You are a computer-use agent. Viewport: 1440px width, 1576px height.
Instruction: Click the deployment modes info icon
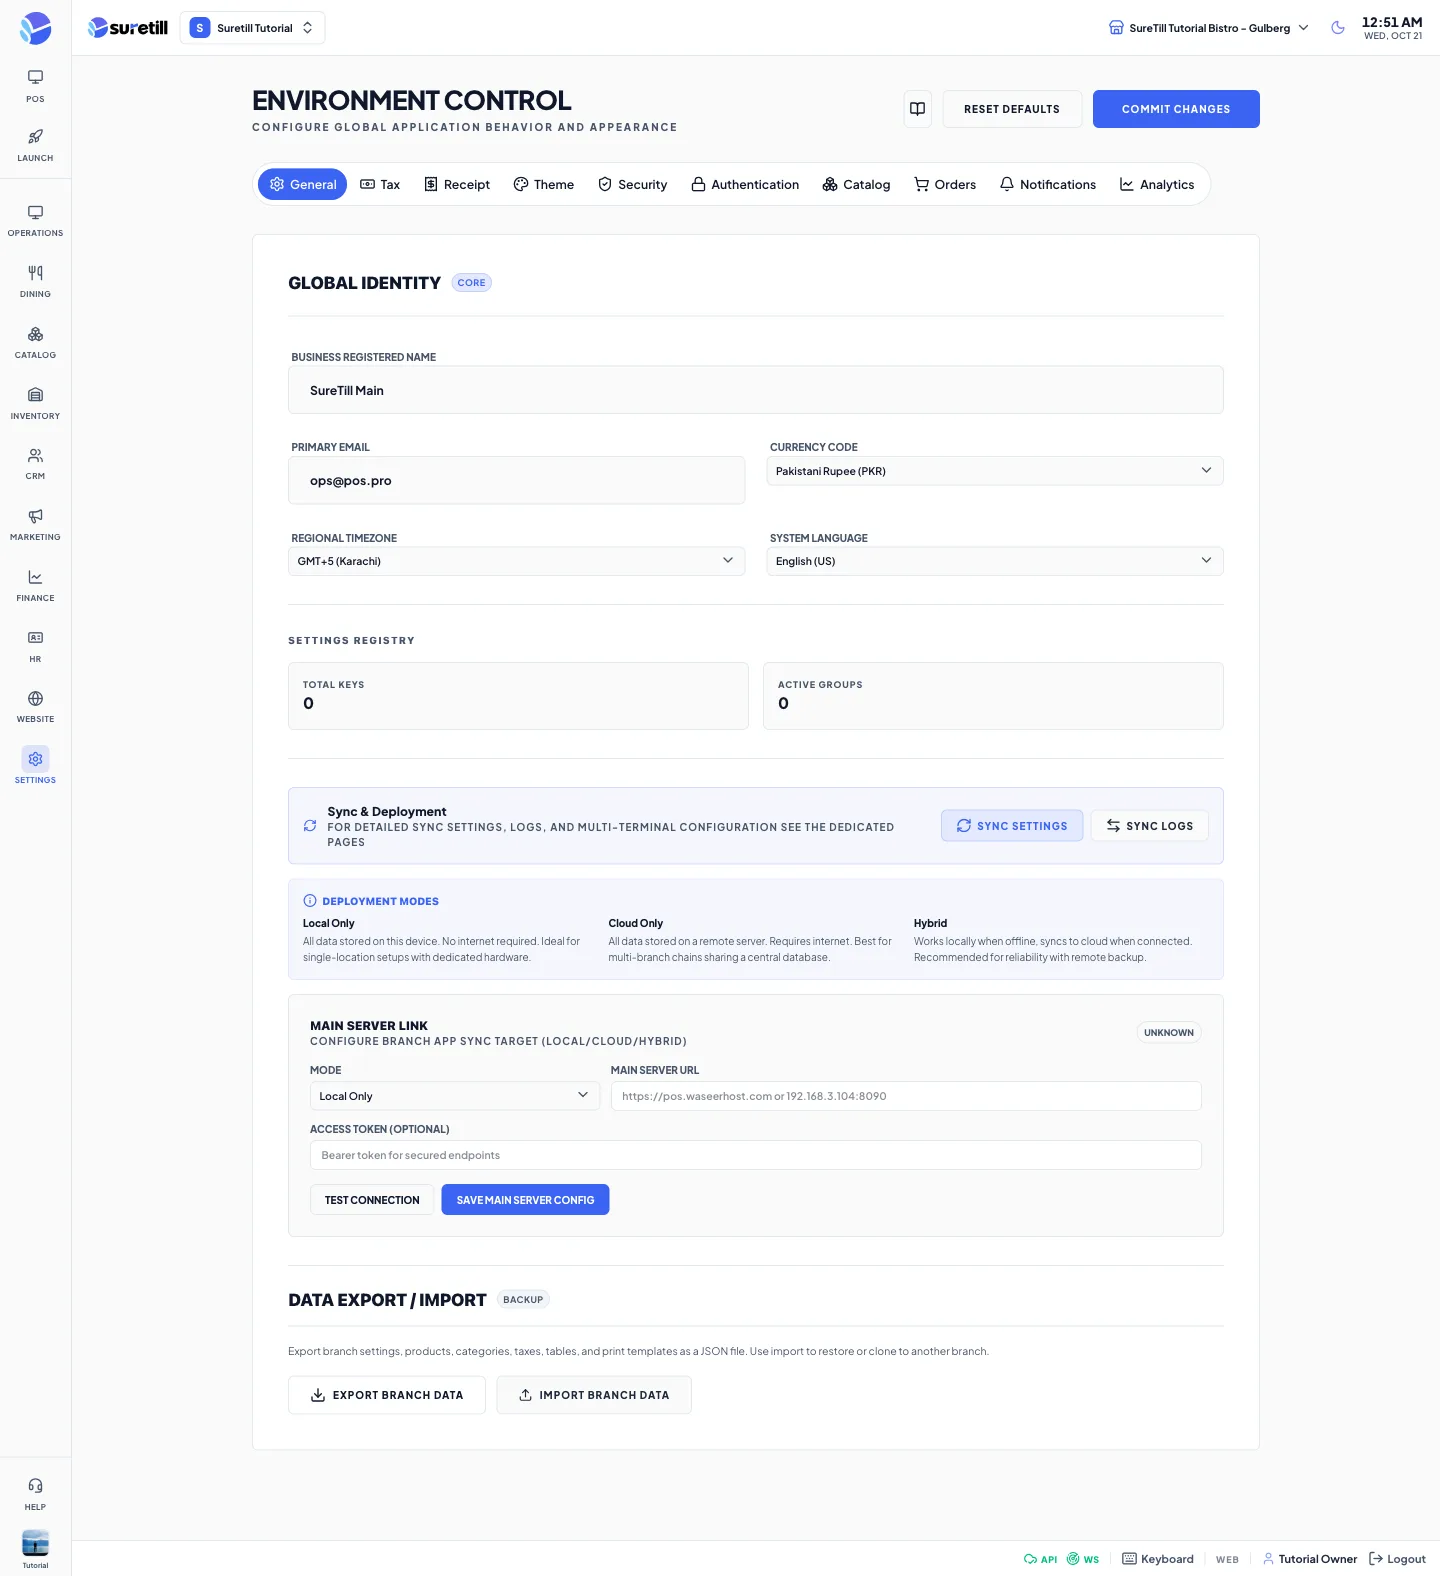point(310,901)
